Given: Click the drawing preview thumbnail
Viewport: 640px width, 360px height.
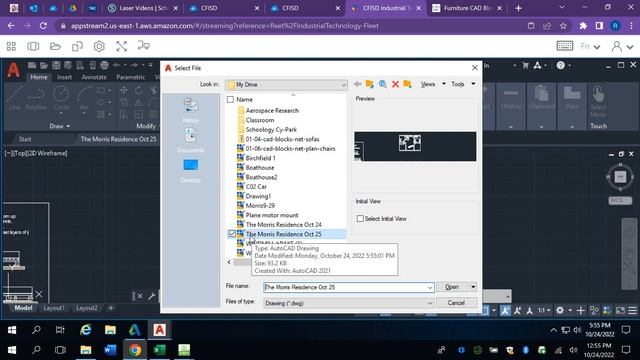Looking at the screenshot, I should tap(415, 146).
